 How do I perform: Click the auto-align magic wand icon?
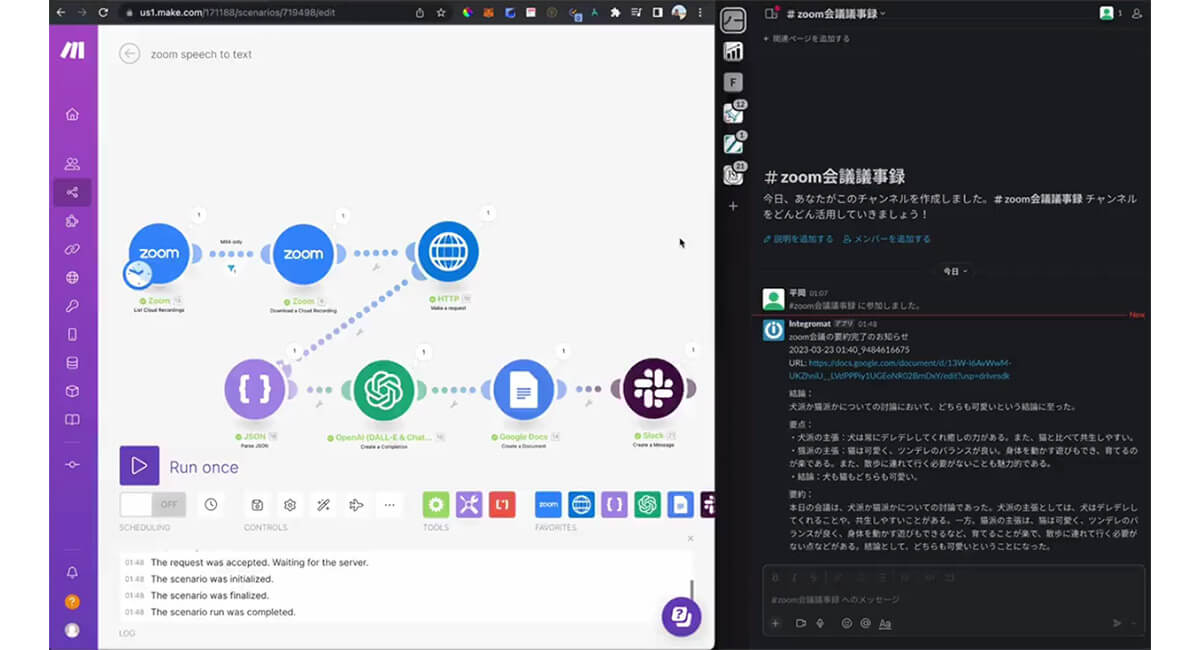(x=323, y=505)
